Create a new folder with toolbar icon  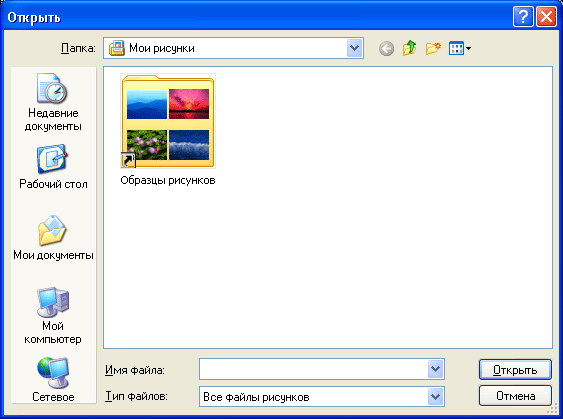[433, 48]
